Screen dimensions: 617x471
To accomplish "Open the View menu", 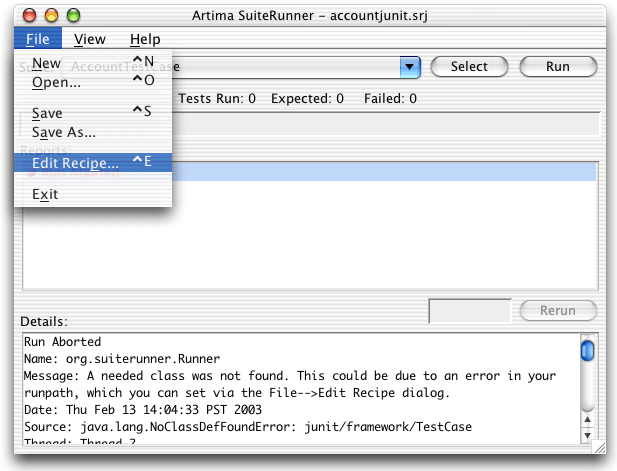I will point(90,39).
